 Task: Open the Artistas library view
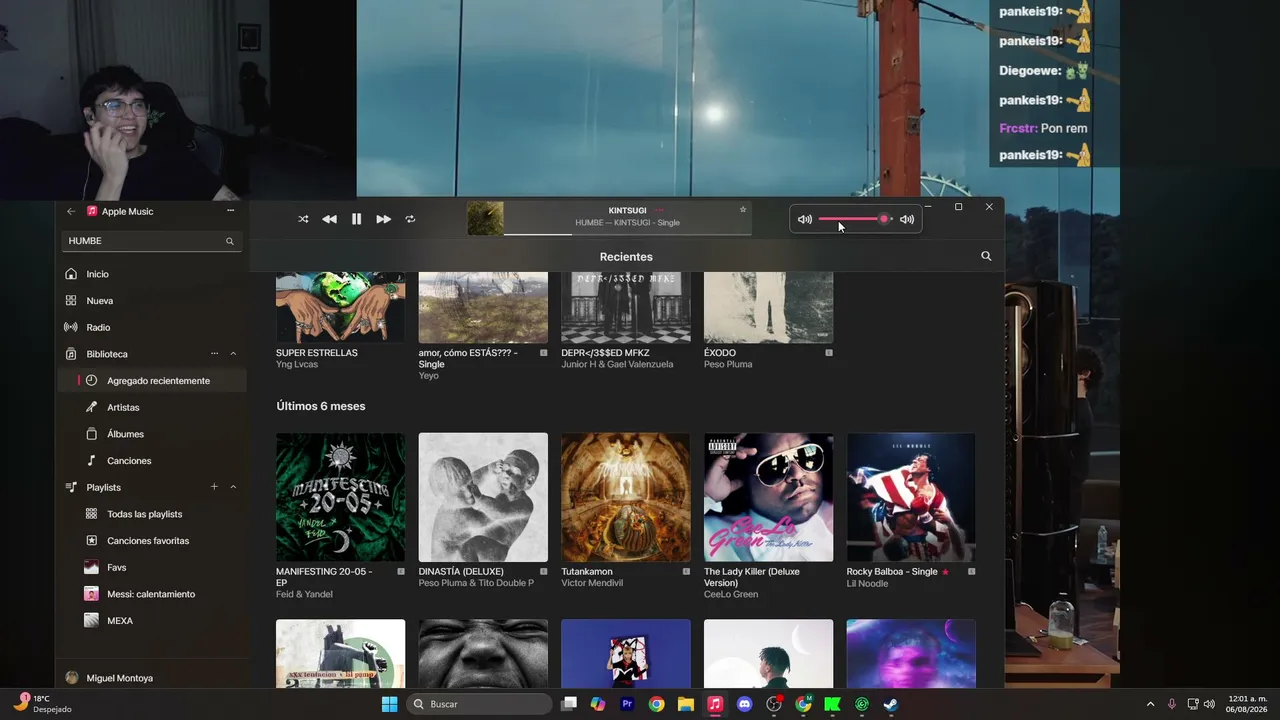click(x=152, y=408)
